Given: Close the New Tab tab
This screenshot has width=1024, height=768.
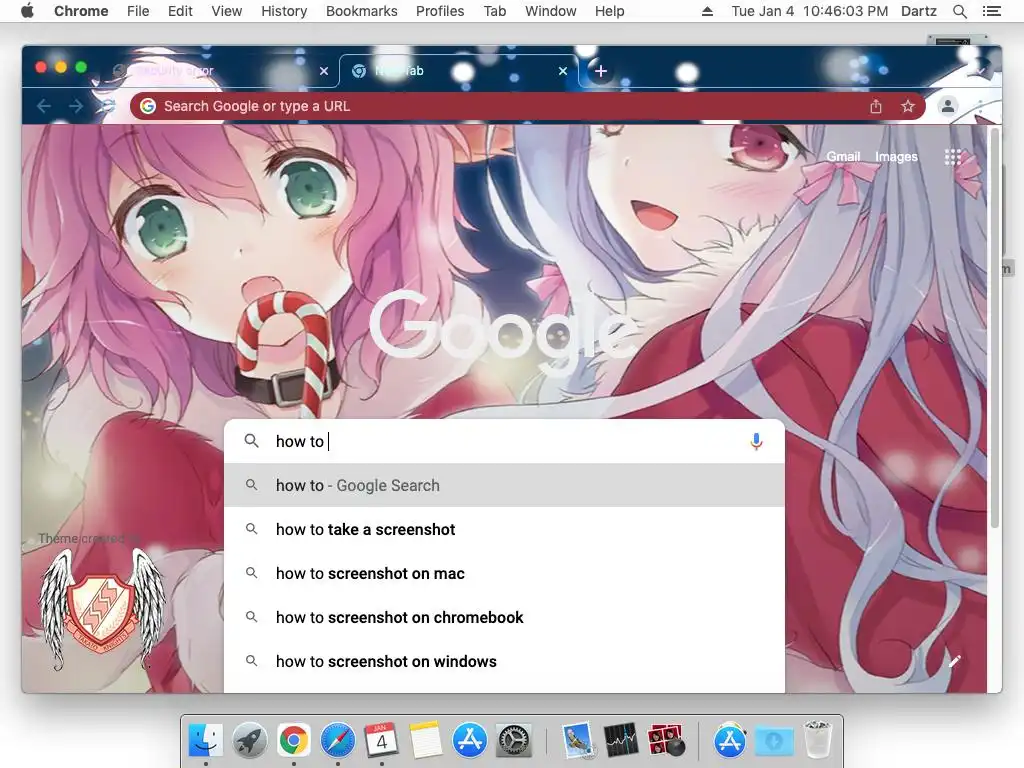Looking at the screenshot, I should [563, 71].
